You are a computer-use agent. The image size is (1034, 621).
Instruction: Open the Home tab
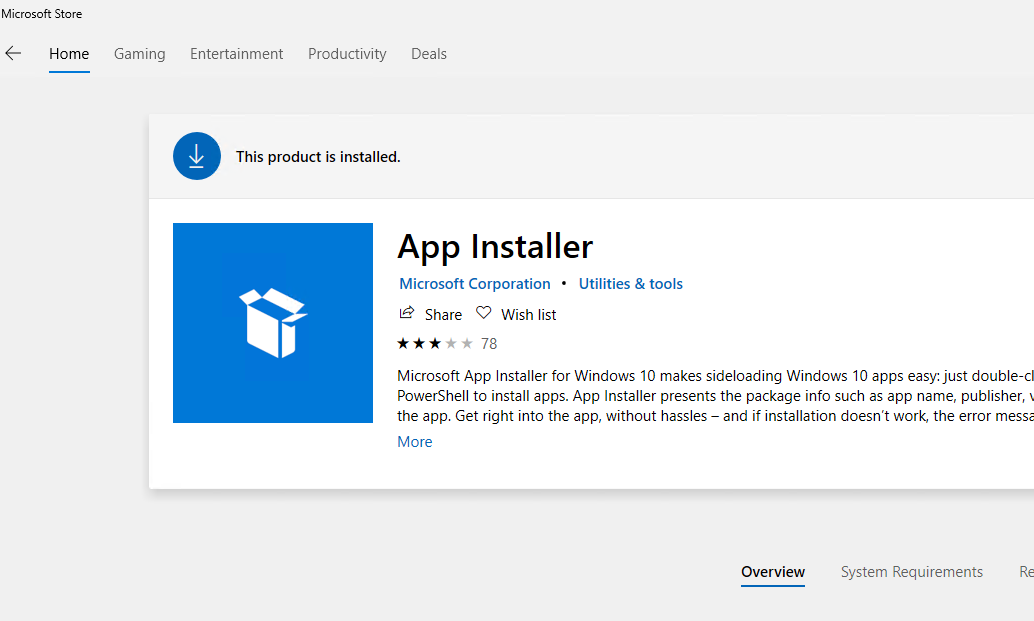tap(69, 54)
